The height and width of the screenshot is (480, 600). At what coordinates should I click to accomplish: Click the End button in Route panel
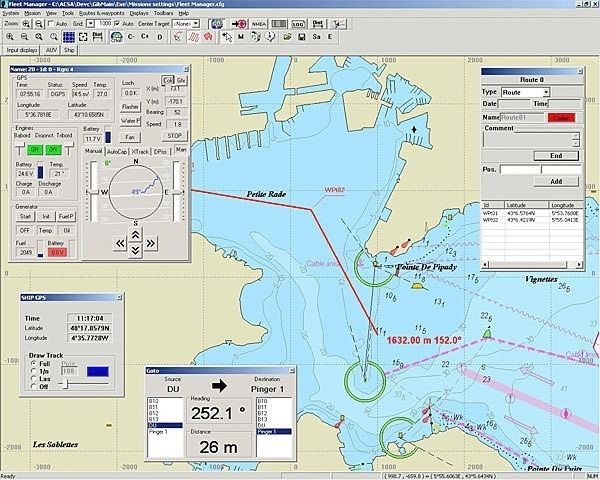[x=556, y=156]
